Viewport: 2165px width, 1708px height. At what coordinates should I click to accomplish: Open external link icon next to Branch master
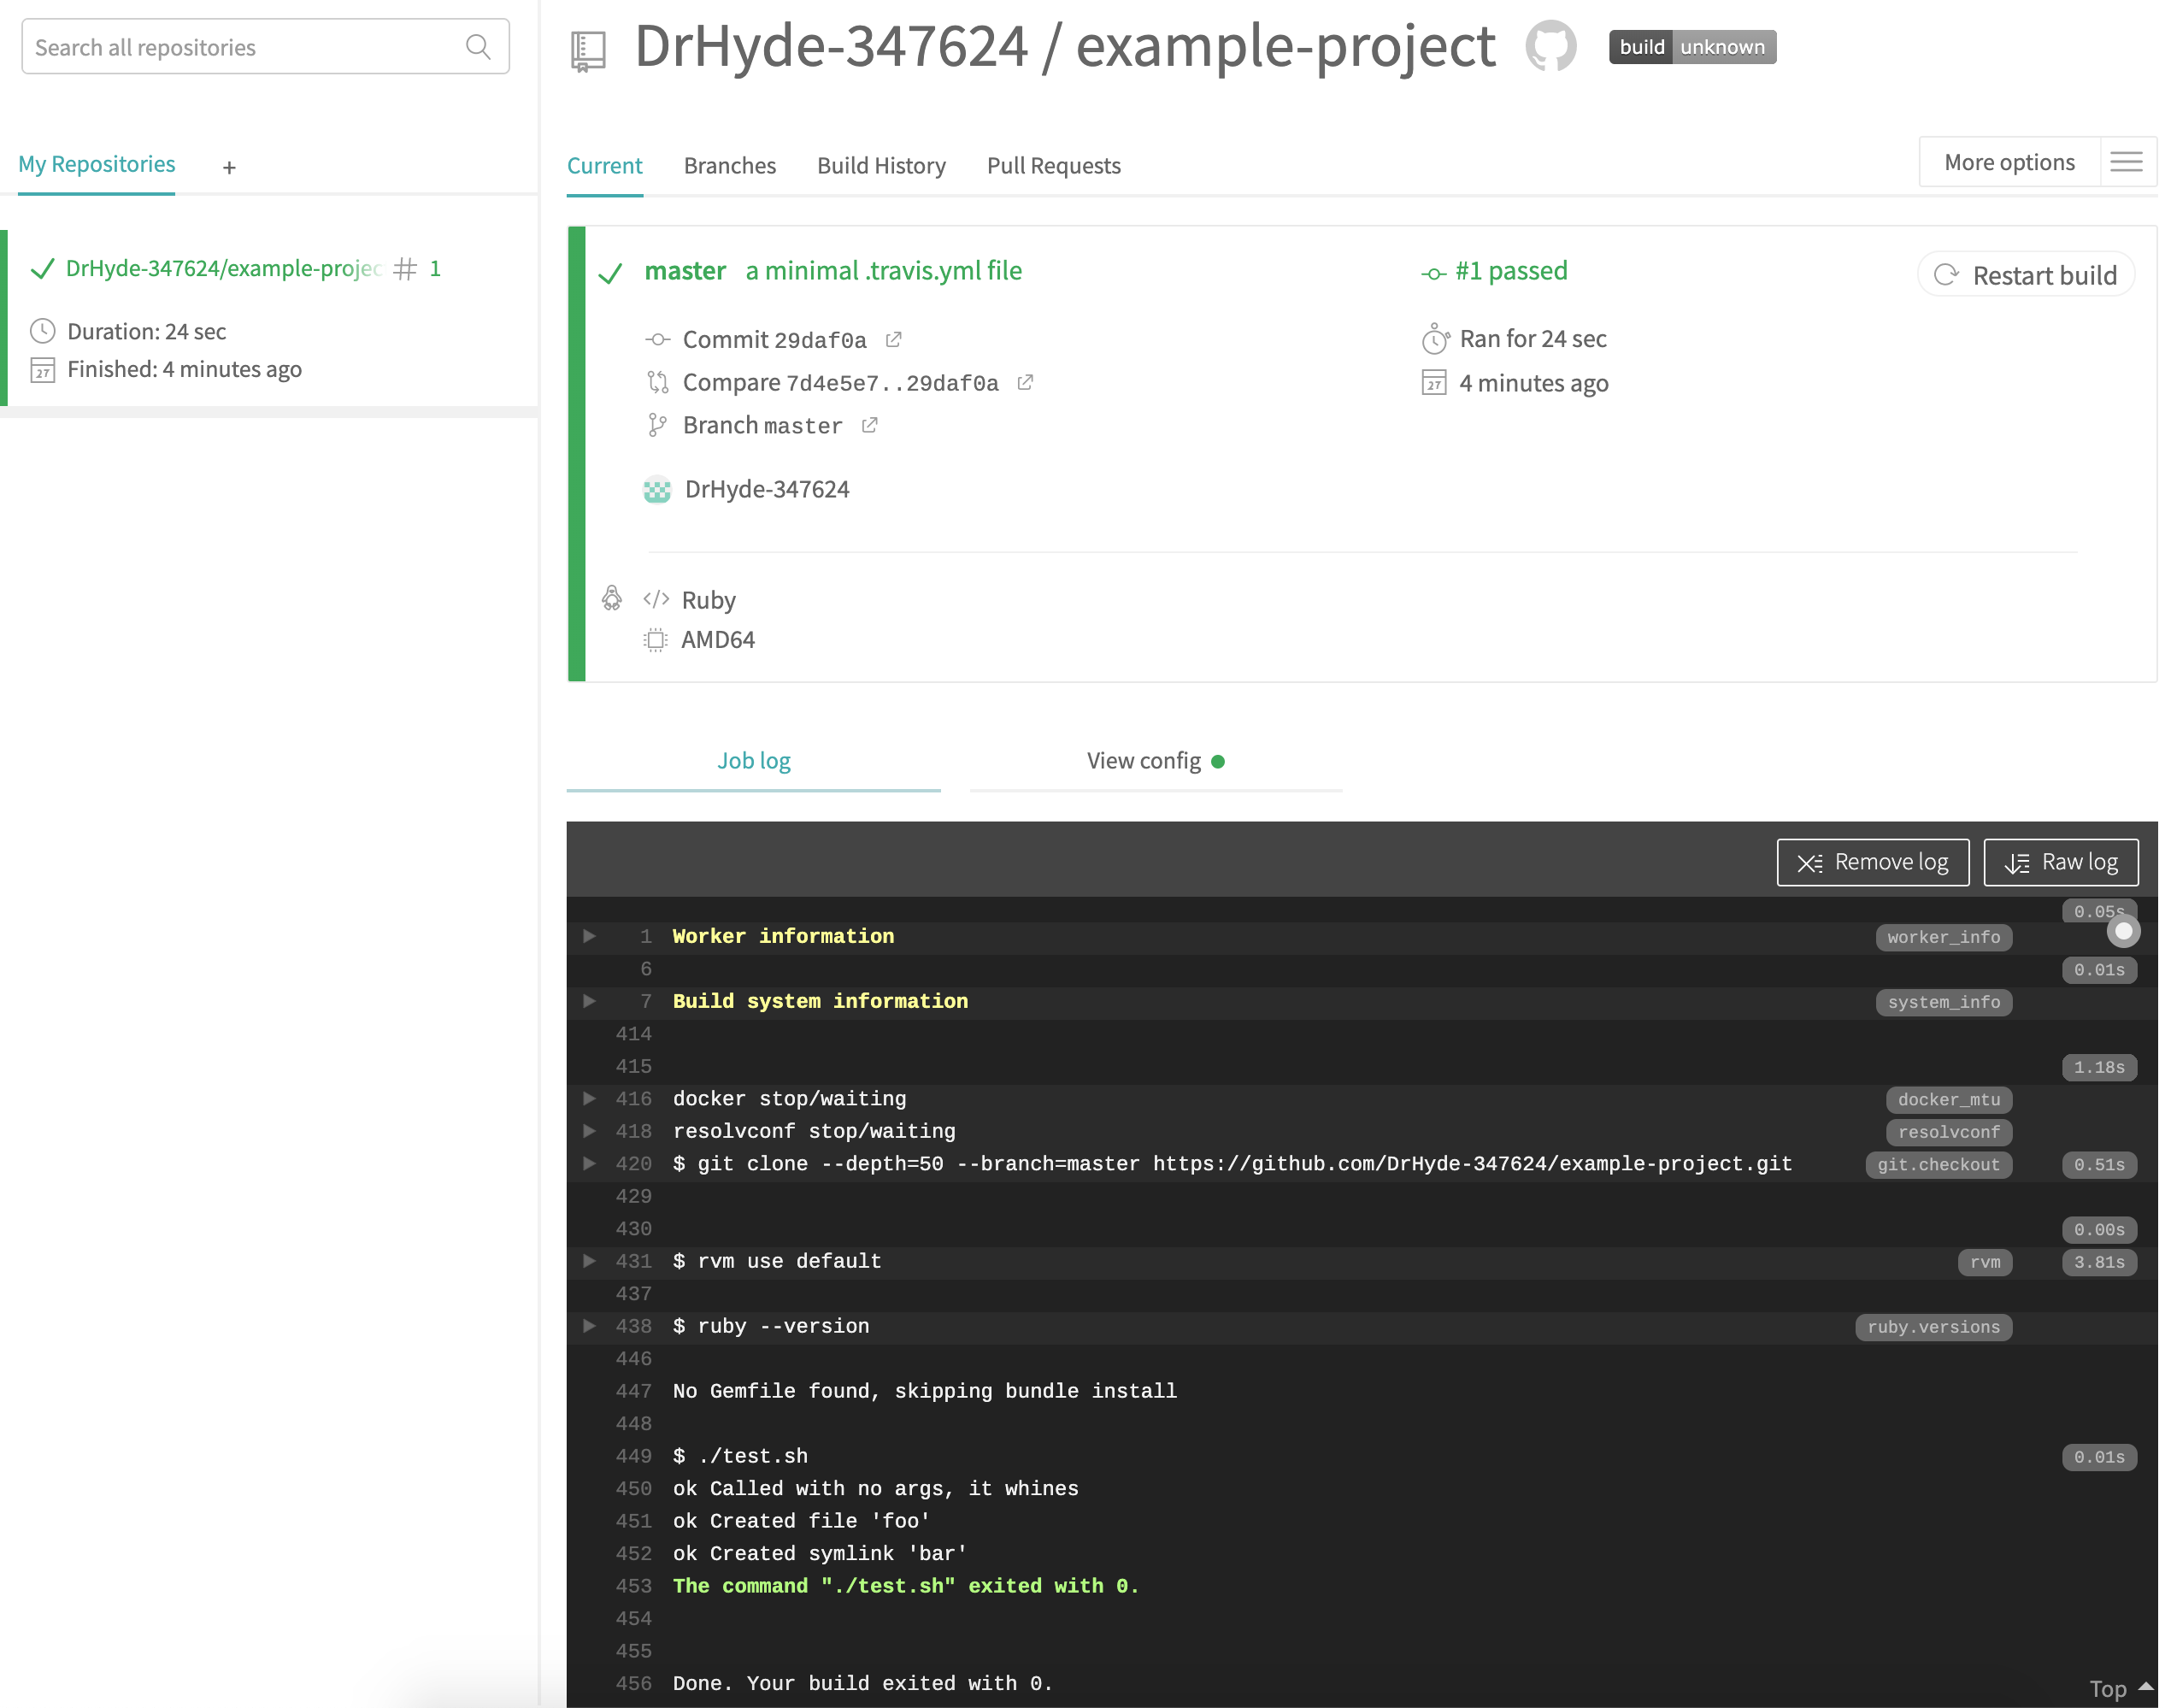(870, 426)
